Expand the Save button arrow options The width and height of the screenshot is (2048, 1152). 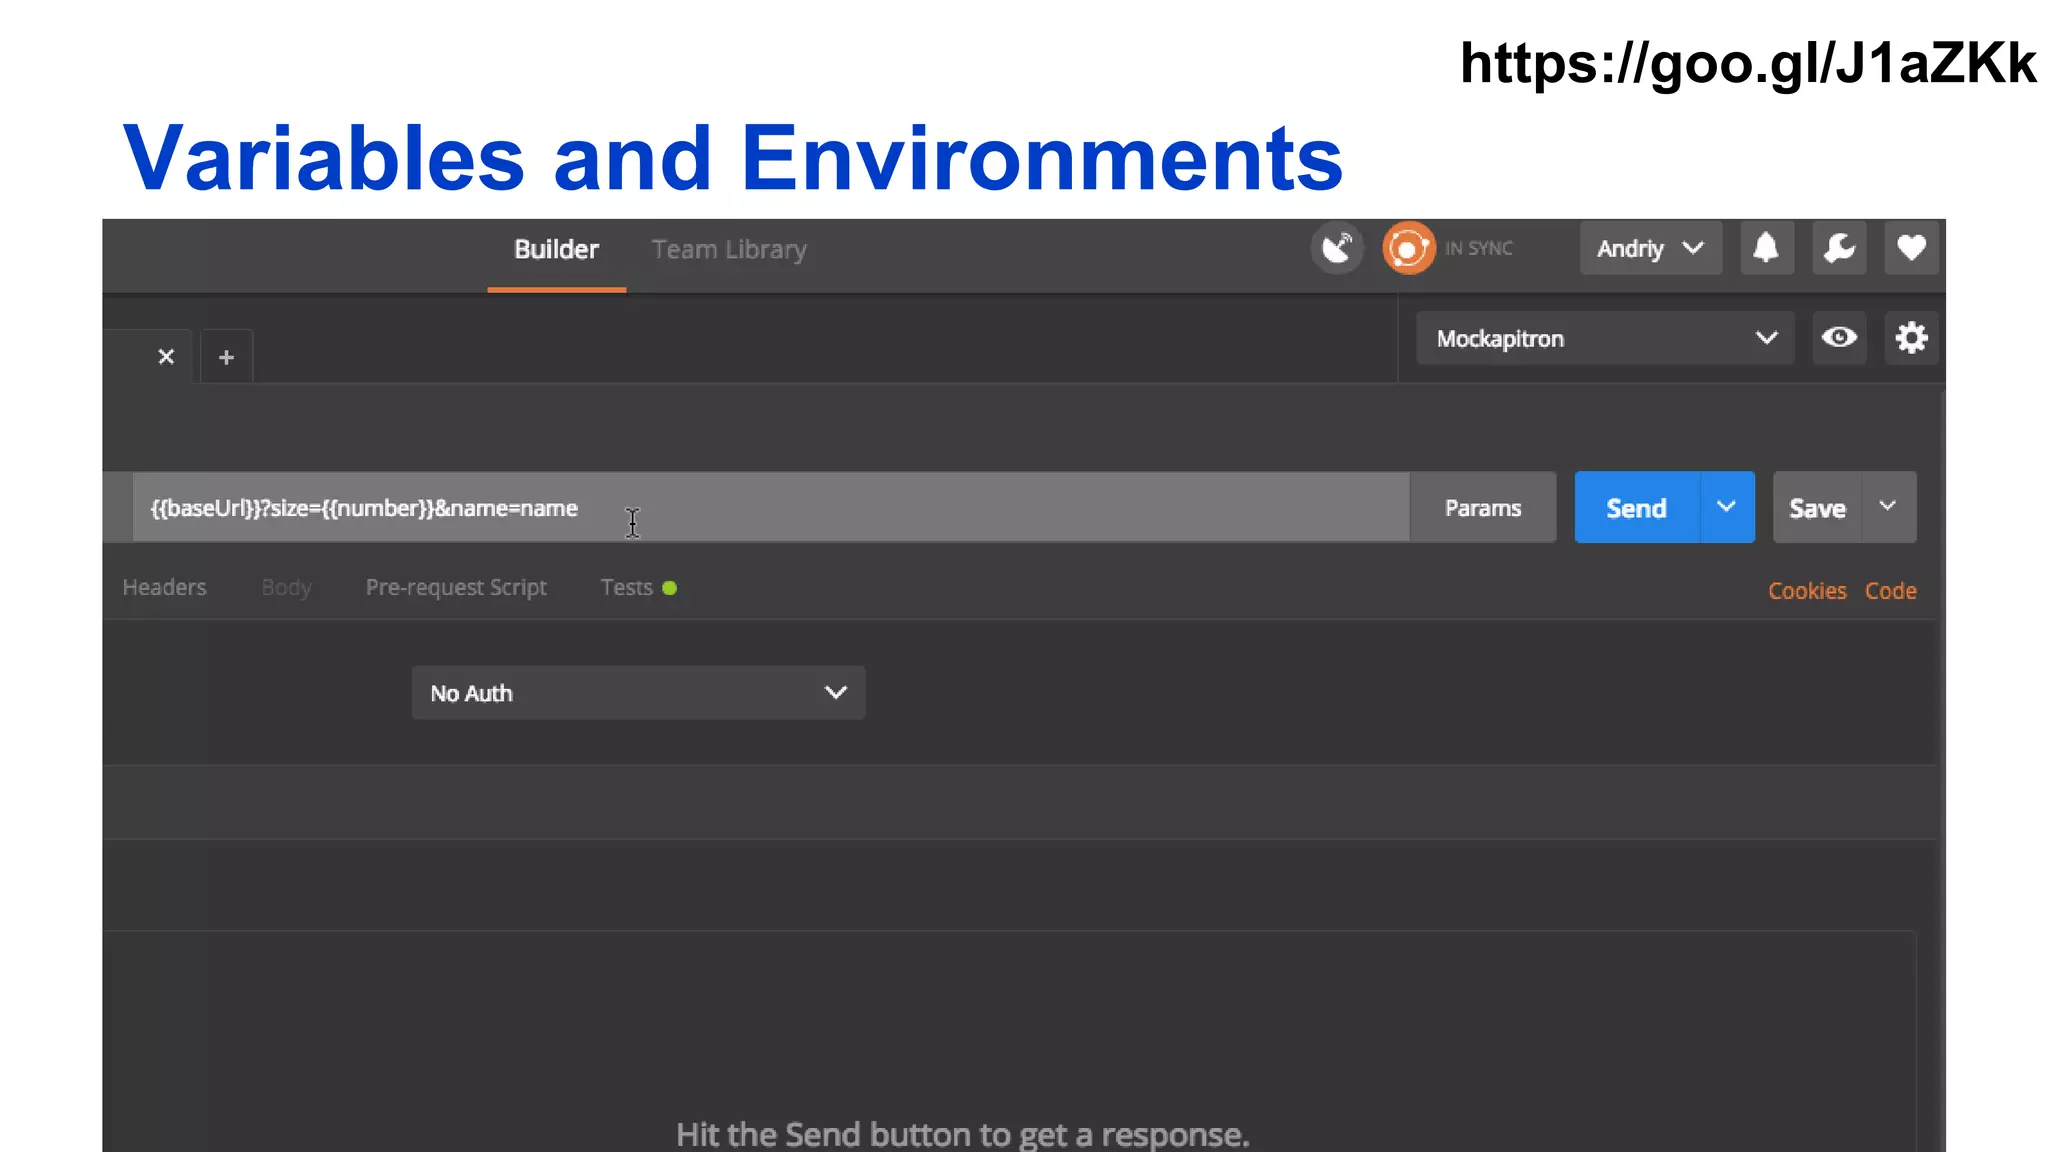click(1888, 507)
